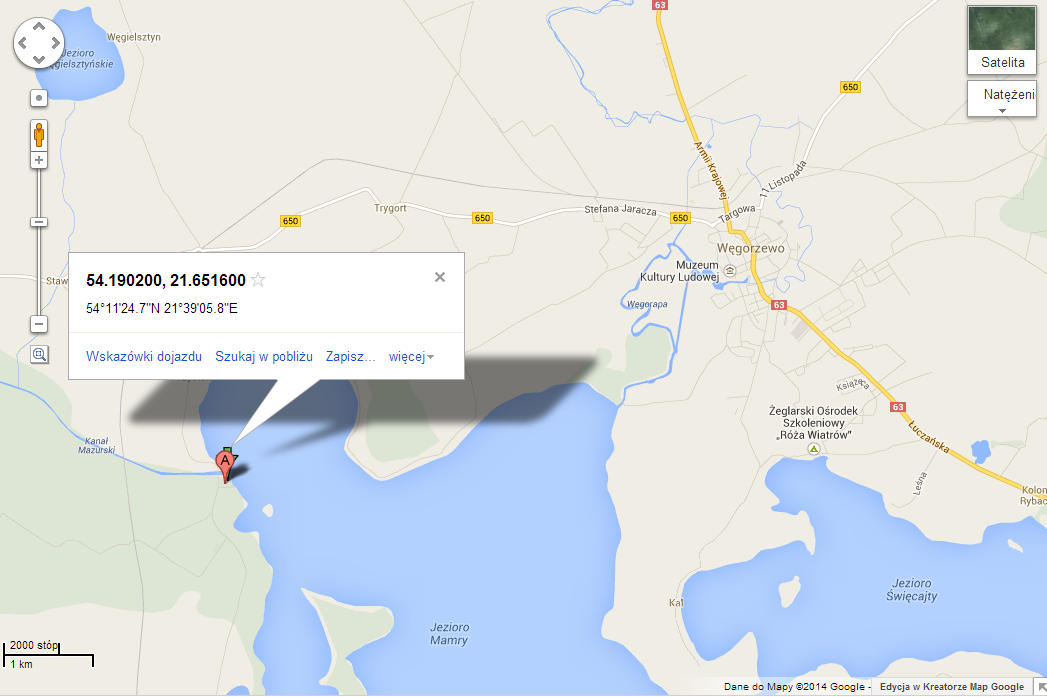Expand the więcej options menu

[411, 357]
